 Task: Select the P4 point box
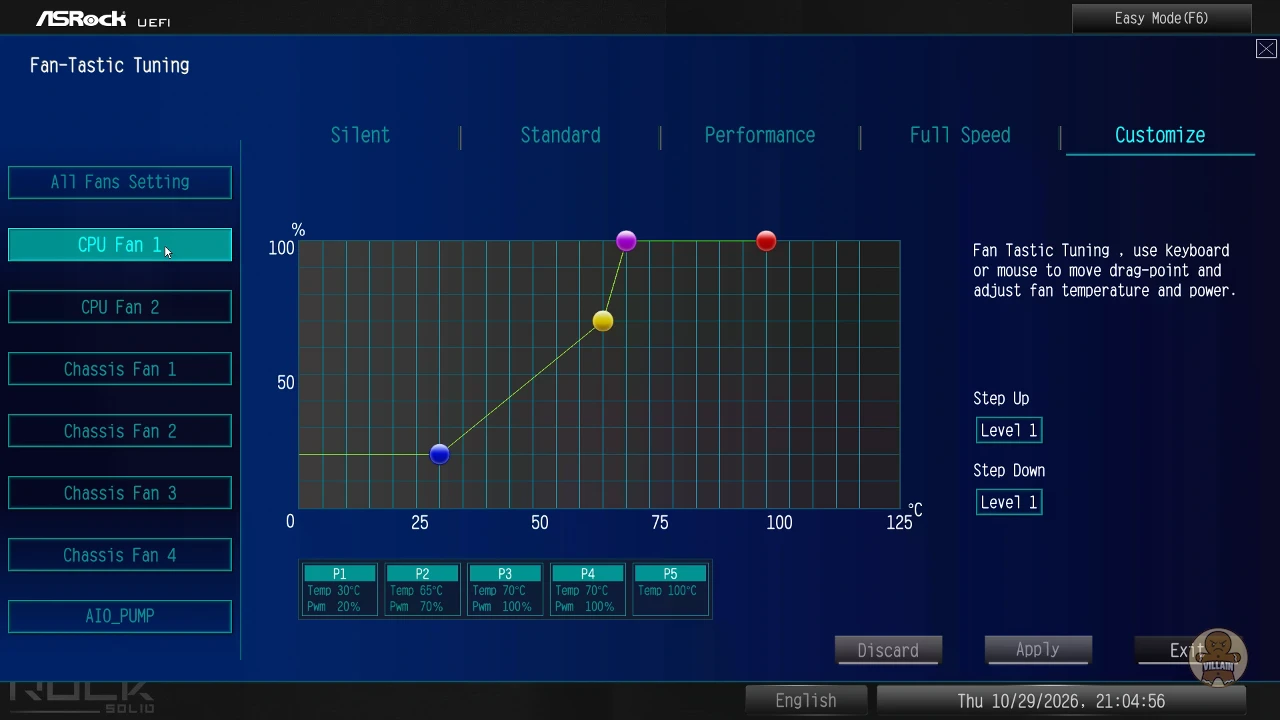(x=588, y=589)
